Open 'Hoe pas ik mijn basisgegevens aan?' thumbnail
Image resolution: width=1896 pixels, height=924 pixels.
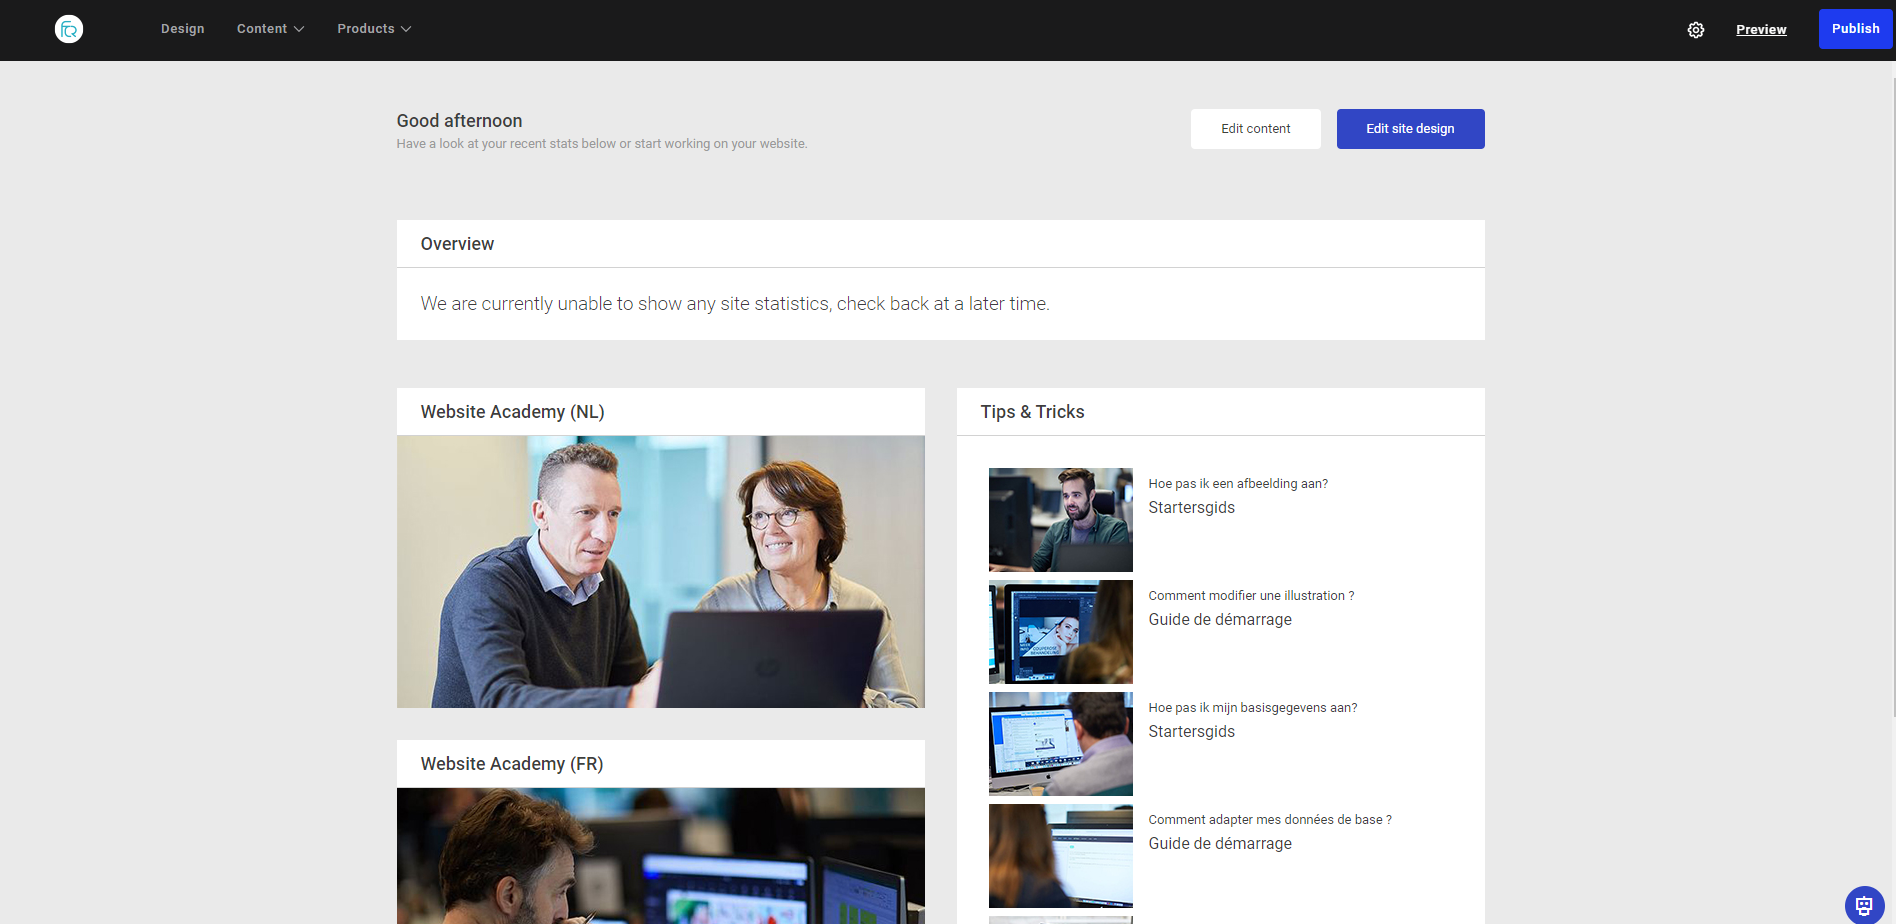coord(1061,744)
